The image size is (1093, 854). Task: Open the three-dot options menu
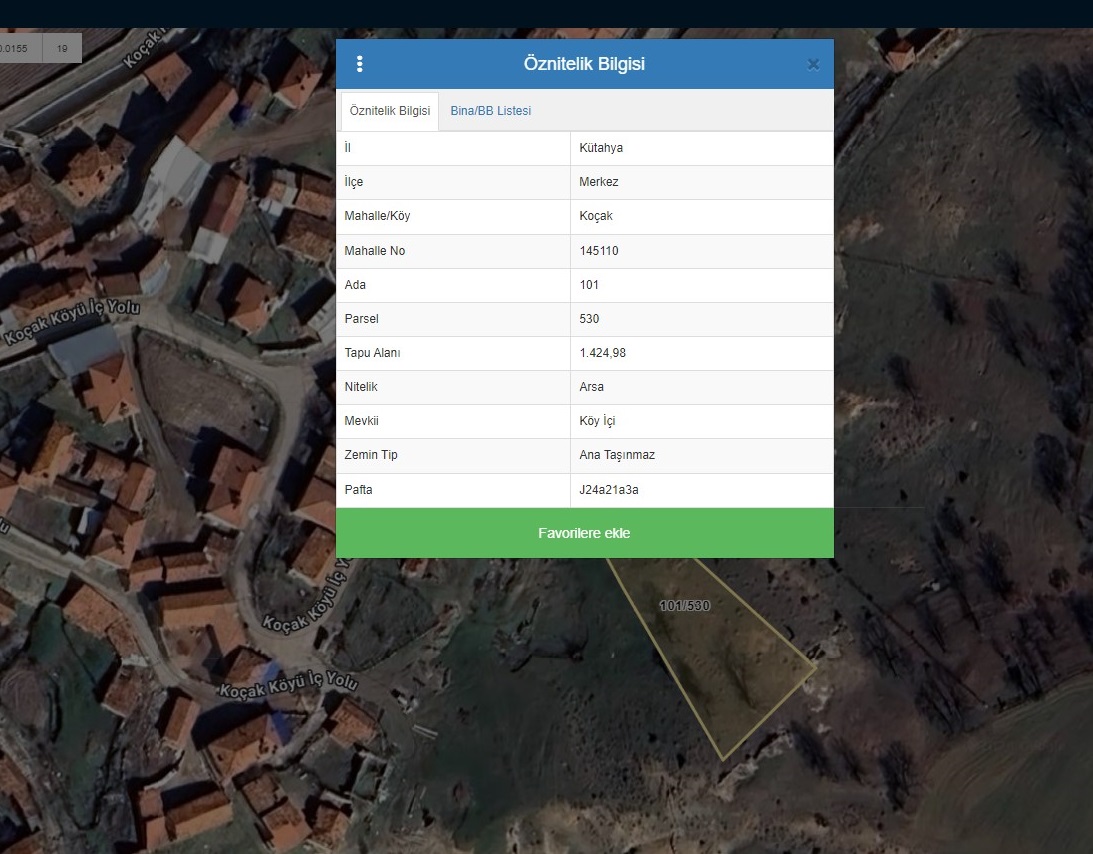pos(360,64)
